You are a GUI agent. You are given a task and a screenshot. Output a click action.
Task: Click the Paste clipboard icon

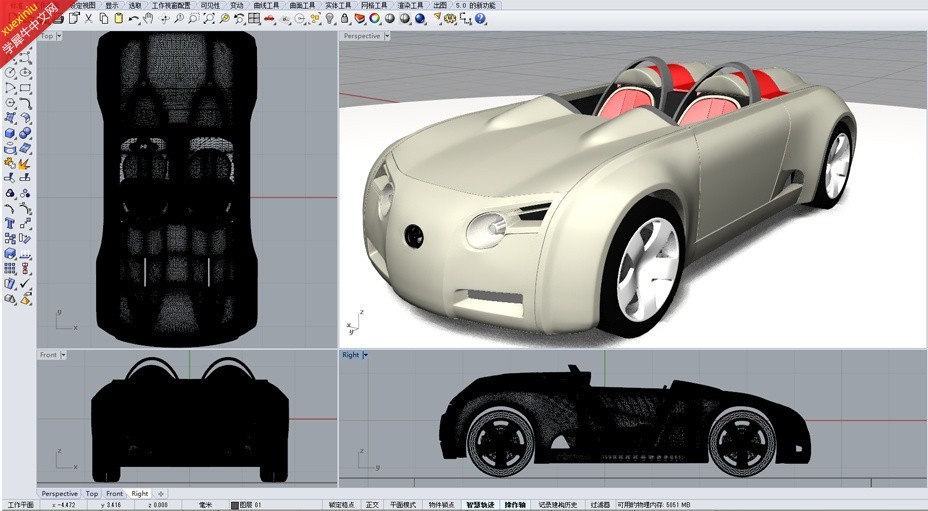point(118,18)
